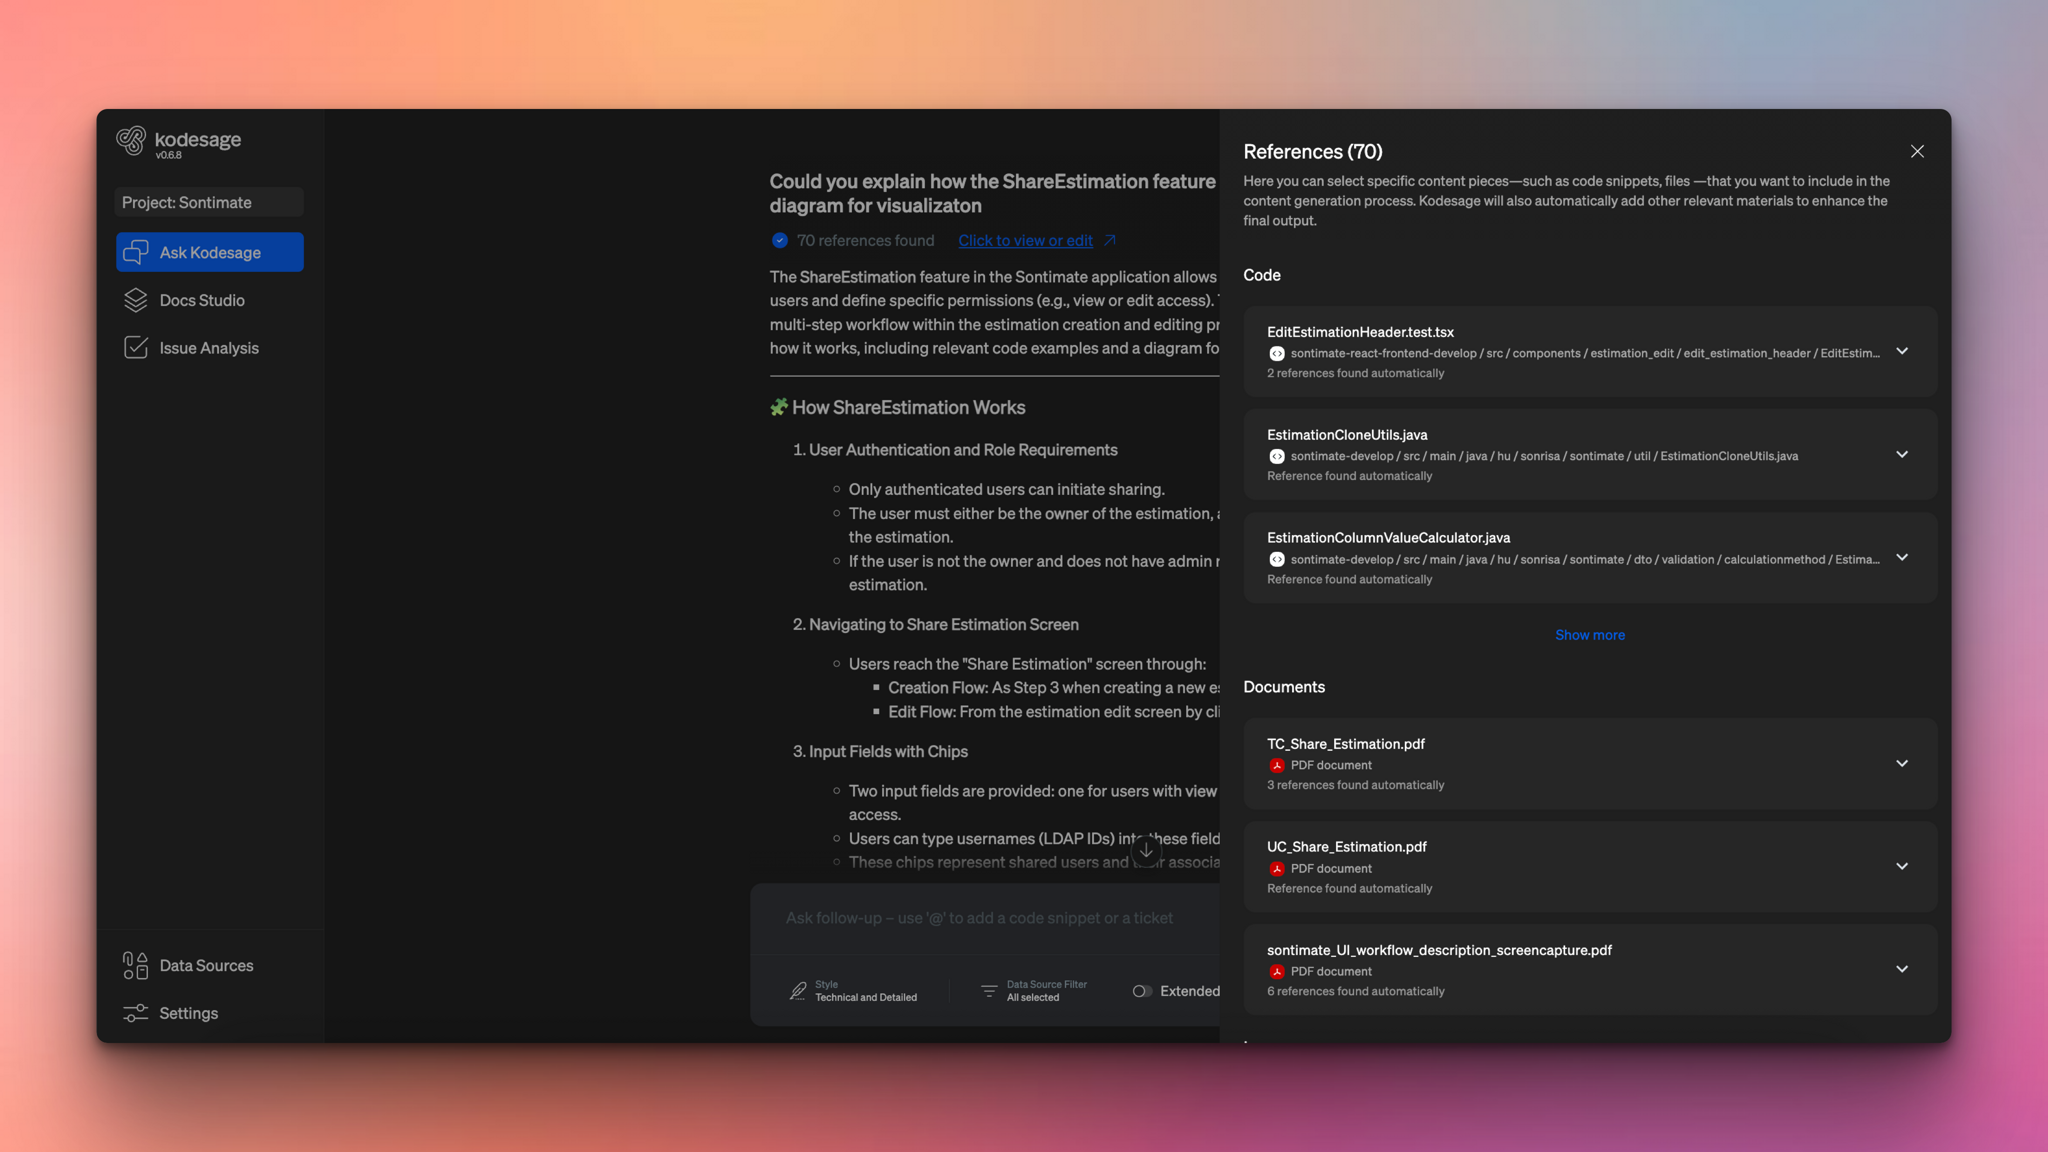This screenshot has height=1152, width=2048.
Task: Click the 'Click to view or edit' link
Action: 1025,240
